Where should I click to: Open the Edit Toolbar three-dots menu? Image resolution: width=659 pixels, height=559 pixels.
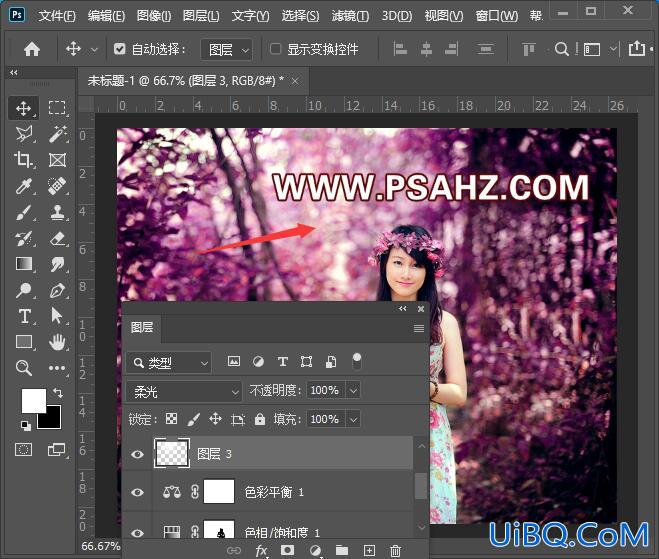pos(57,368)
